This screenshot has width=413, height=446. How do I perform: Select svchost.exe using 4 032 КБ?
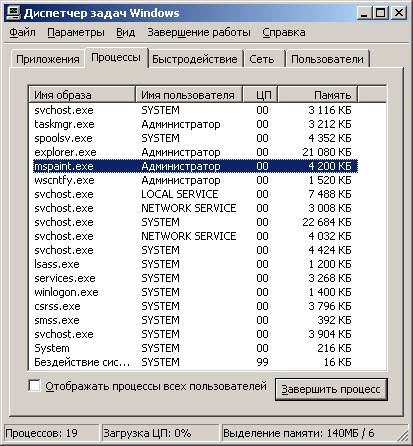pos(196,236)
